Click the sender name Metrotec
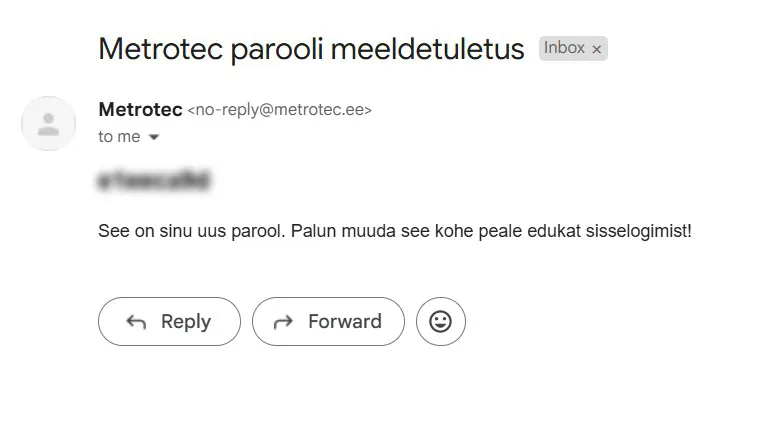Screen dimensions: 783x445 pos(140,109)
